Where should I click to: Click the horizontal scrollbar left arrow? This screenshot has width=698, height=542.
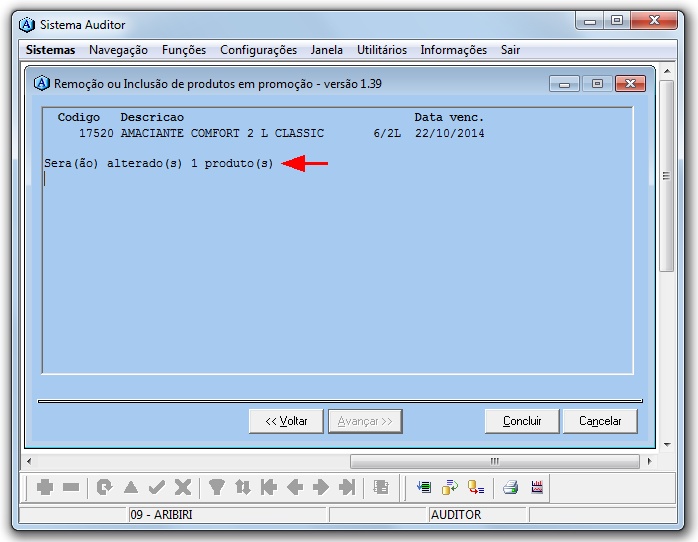point(29,461)
